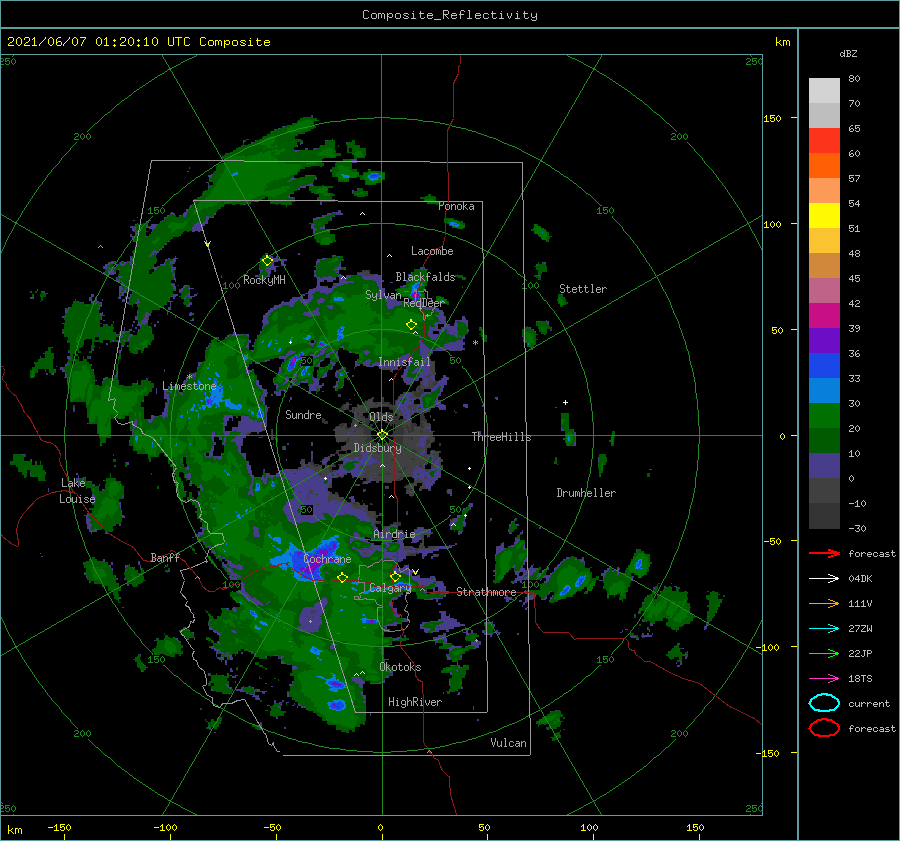This screenshot has width=900, height=841.
Task: Click the Cochrane label
Action: coord(327,559)
